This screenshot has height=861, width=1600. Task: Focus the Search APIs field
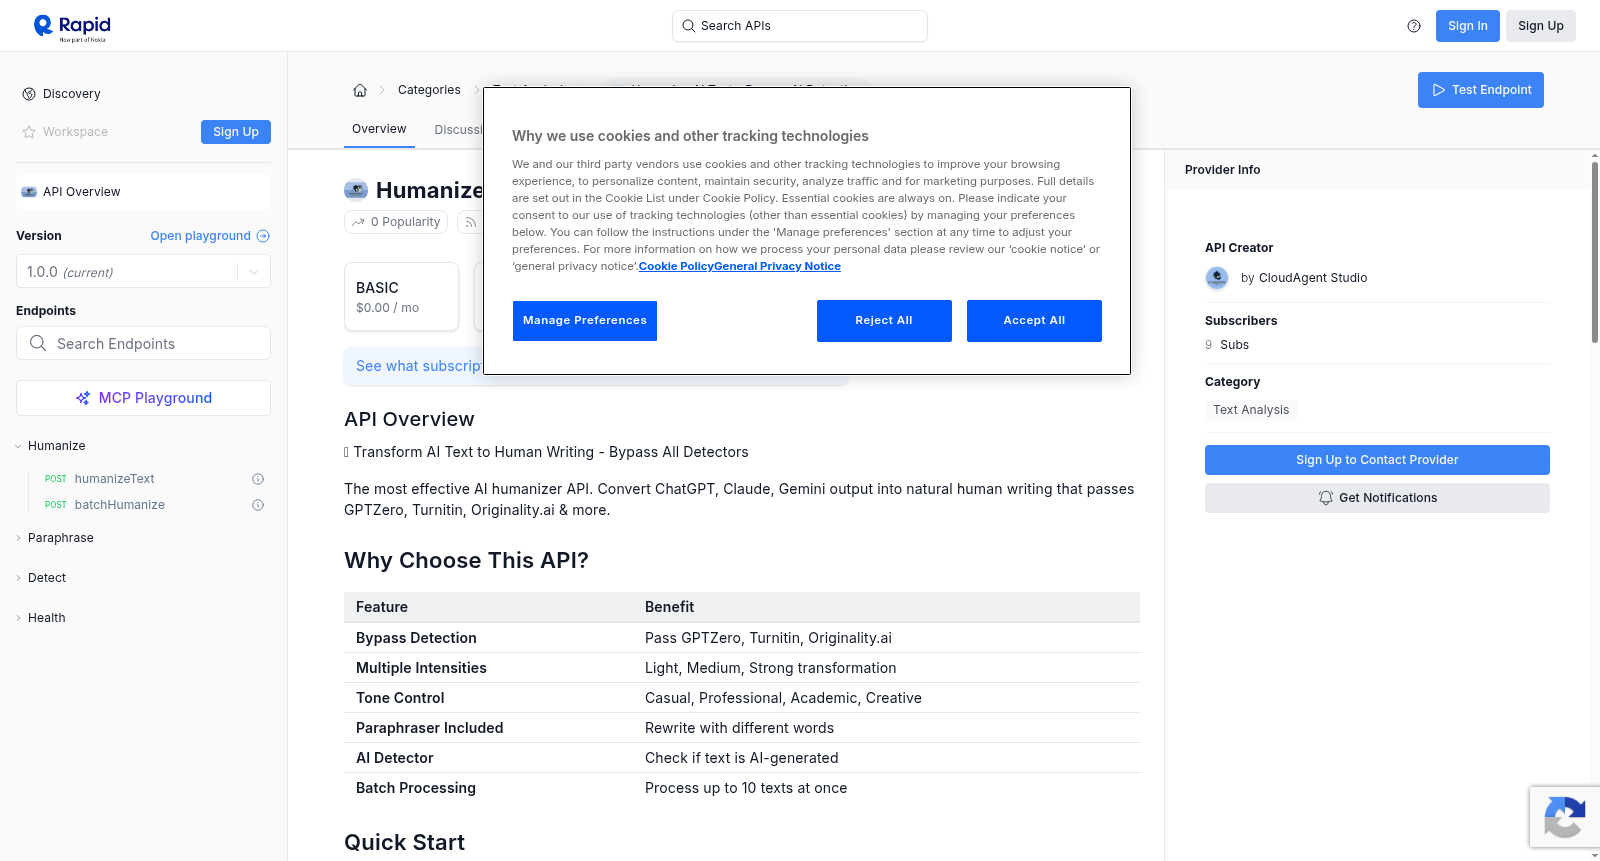pos(800,26)
